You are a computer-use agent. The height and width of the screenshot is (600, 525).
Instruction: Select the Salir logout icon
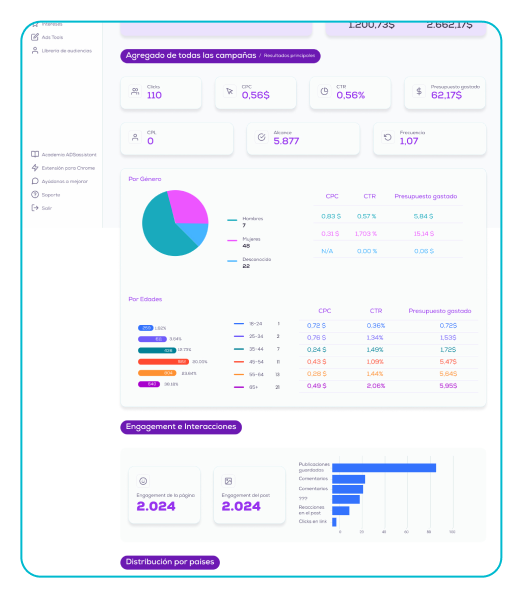coord(35,208)
